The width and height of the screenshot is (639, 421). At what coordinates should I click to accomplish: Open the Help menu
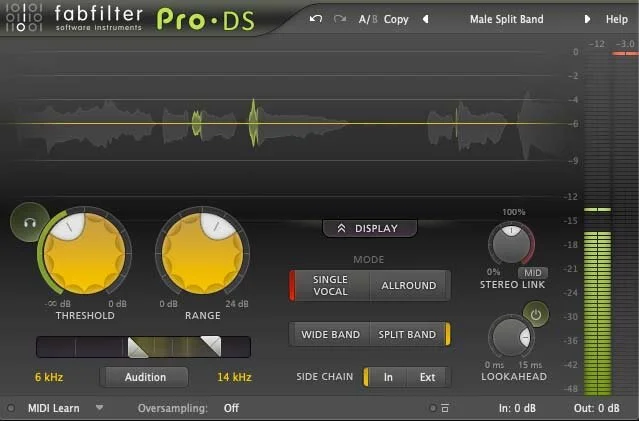[616, 19]
